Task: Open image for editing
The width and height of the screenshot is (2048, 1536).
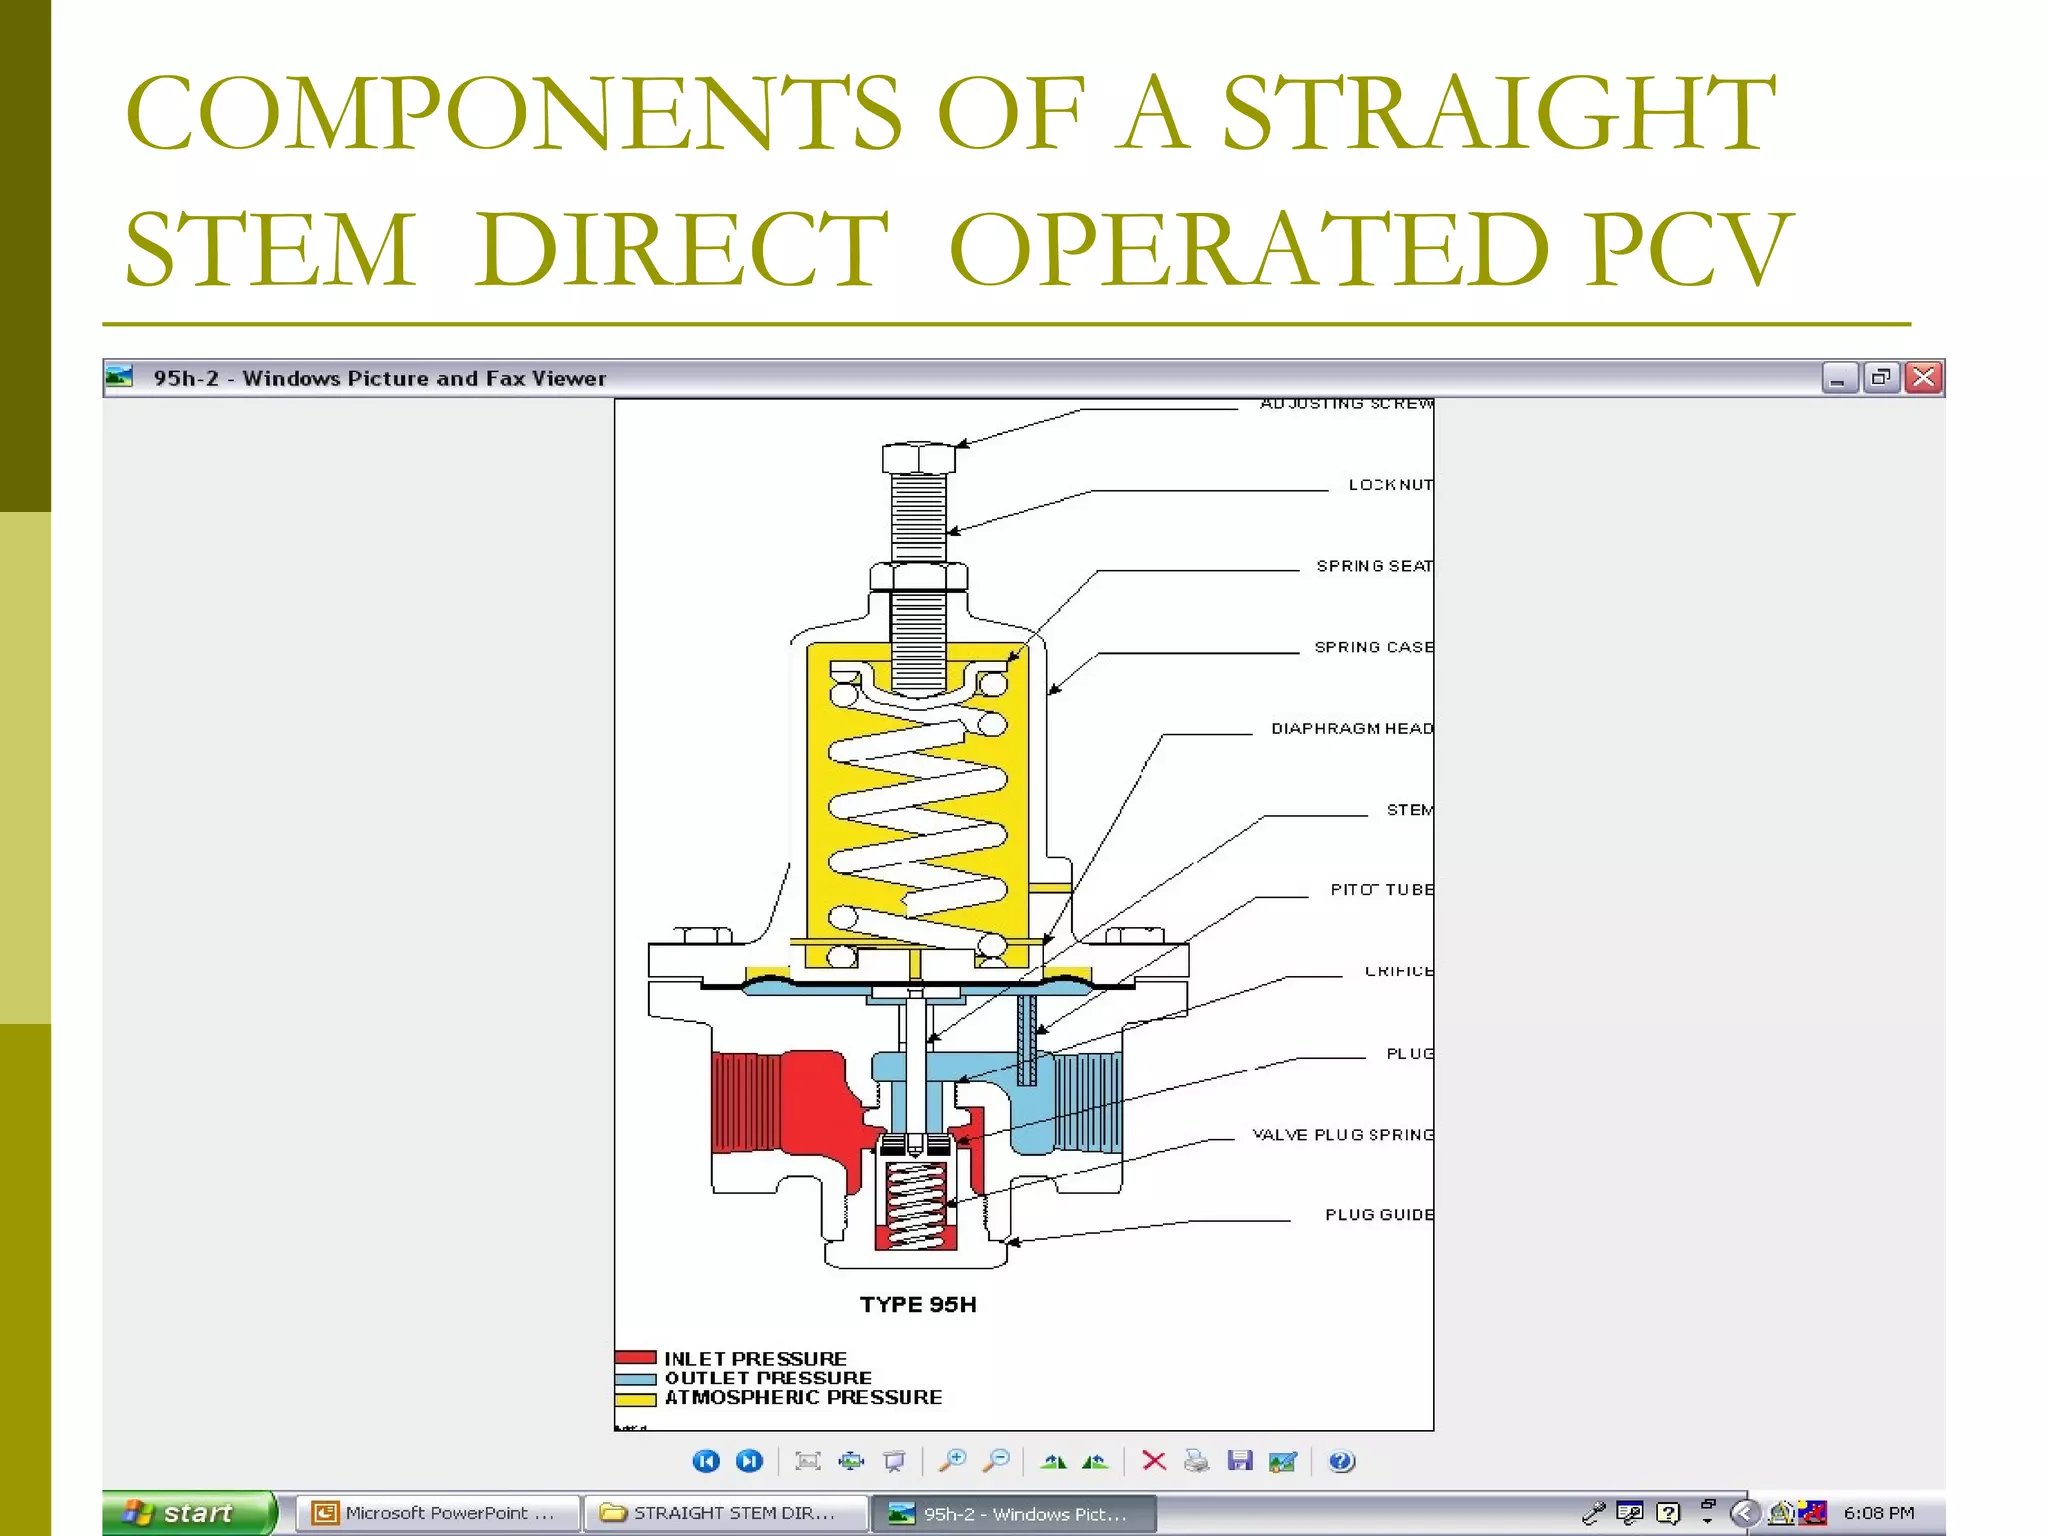Action: point(1283,1461)
